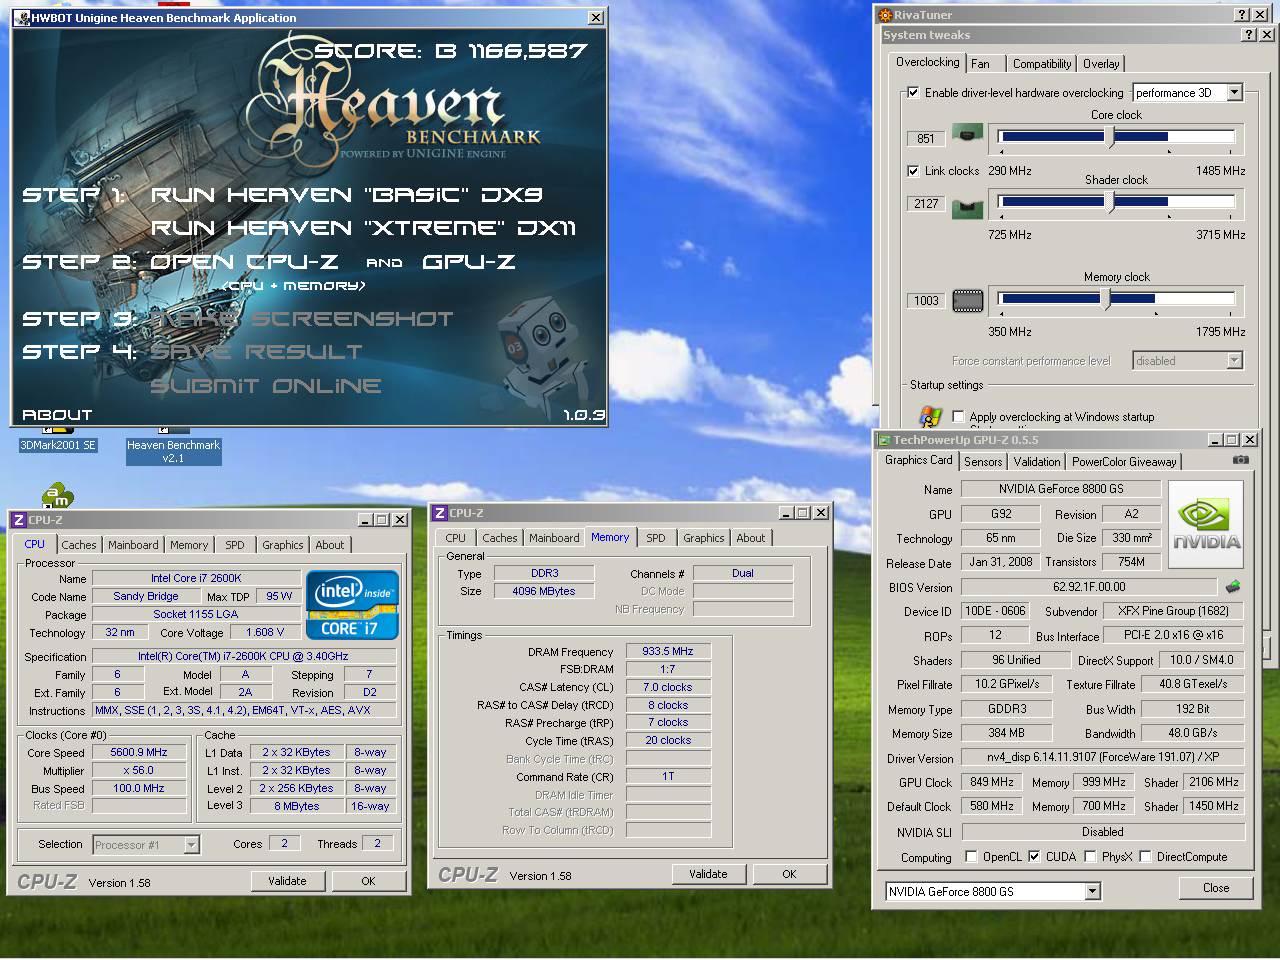The height and width of the screenshot is (960, 1280).
Task: Click the core clock value field 851
Action: coord(926,139)
